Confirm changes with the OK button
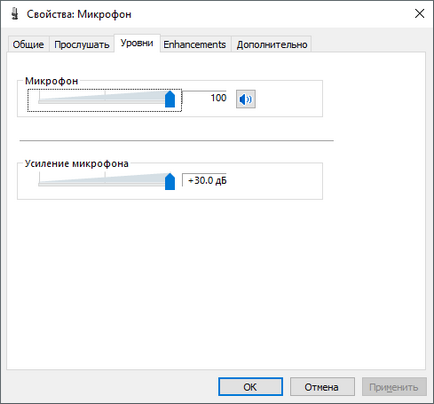 click(250, 387)
